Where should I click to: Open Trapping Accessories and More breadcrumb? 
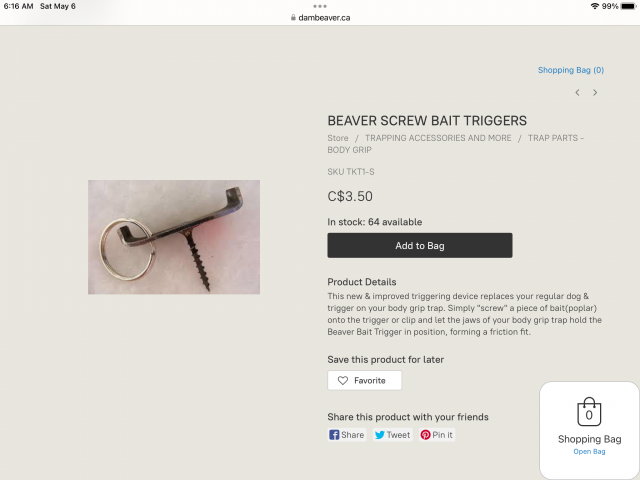[438, 138]
